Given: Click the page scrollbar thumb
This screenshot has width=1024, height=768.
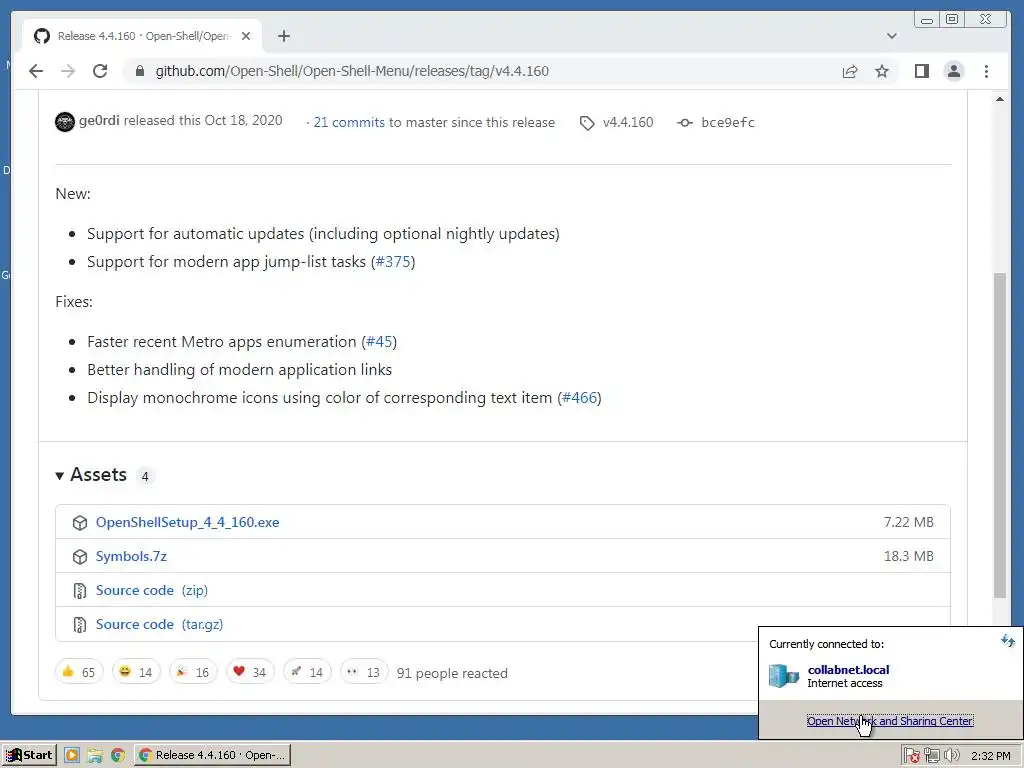Looking at the screenshot, I should pyautogui.click(x=999, y=435).
